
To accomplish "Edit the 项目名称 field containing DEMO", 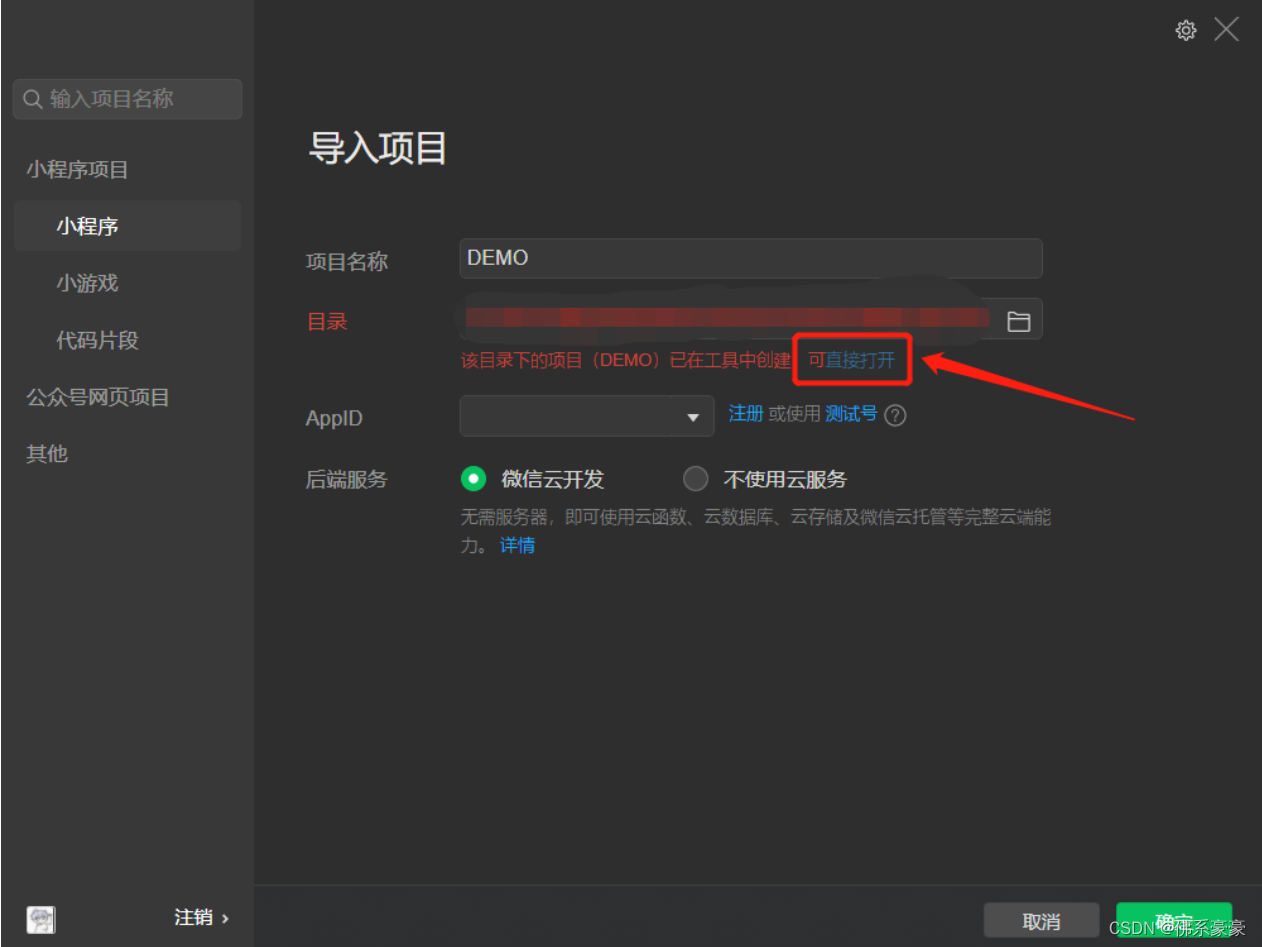I will tap(751, 258).
